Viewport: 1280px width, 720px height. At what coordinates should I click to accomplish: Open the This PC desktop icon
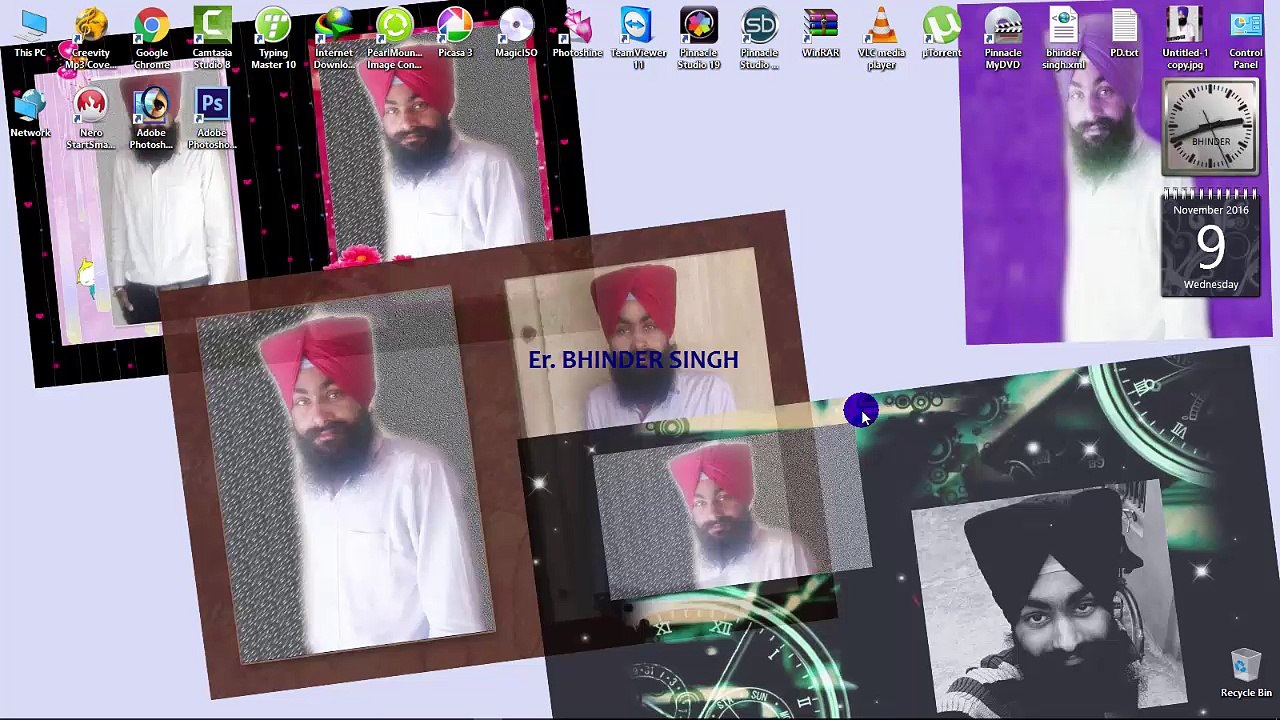[x=30, y=33]
